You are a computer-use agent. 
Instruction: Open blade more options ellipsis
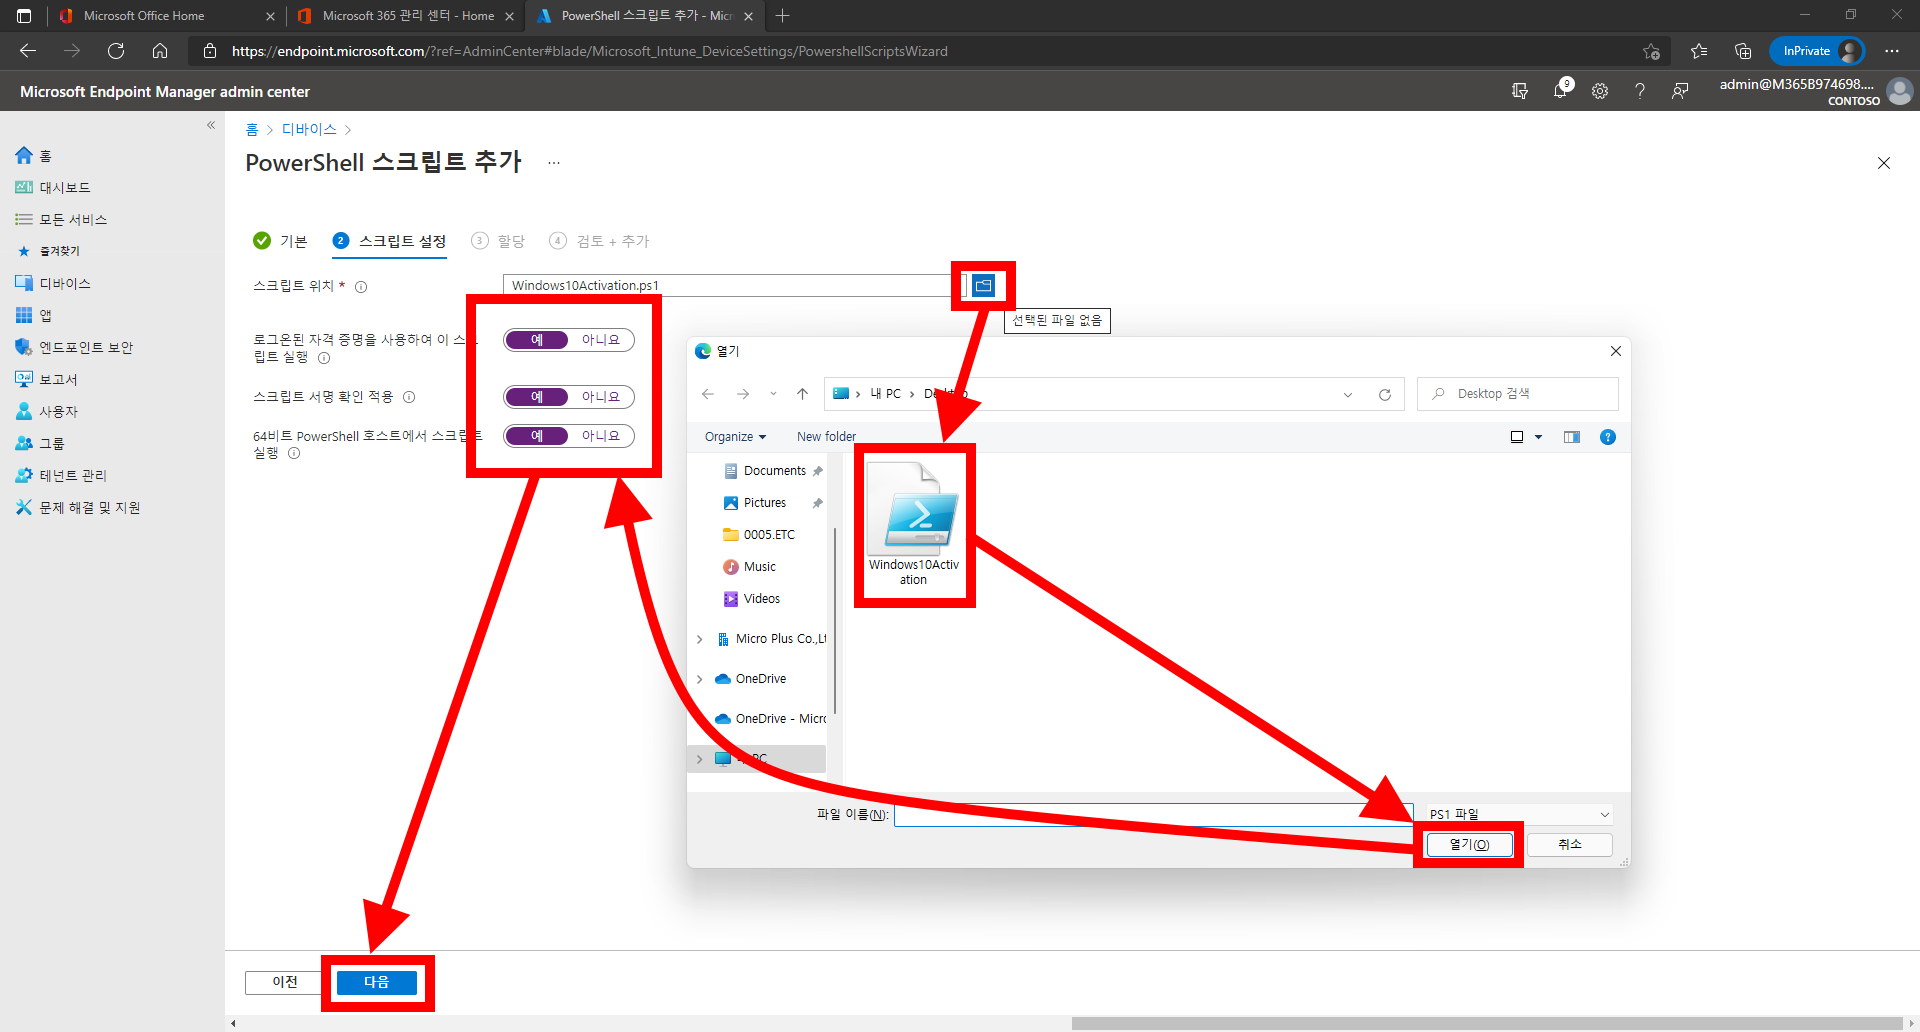[554, 163]
